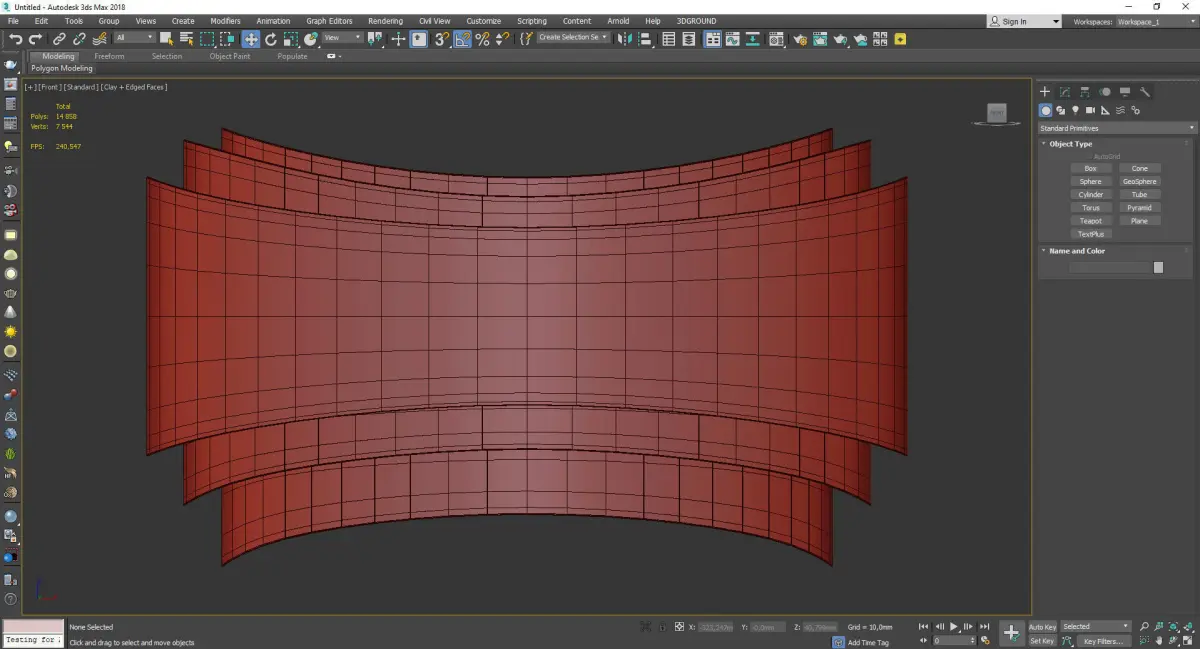Click the Teapot primitive button
The image size is (1200, 649).
[x=1090, y=221]
